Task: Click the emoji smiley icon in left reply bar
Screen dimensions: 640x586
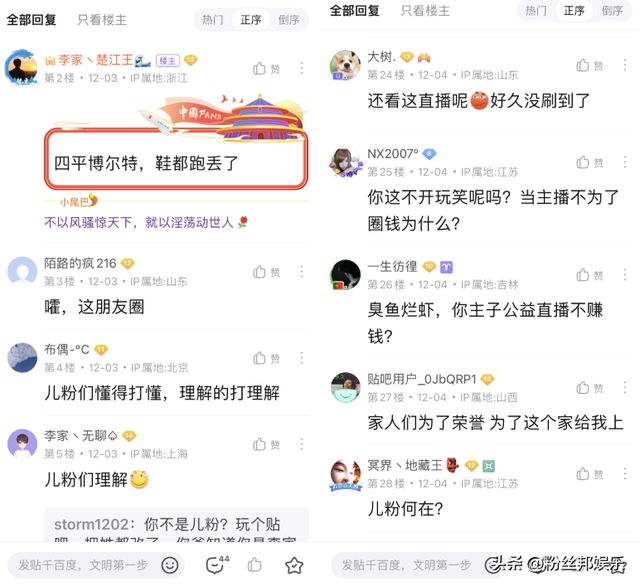Action: pyautogui.click(x=170, y=565)
